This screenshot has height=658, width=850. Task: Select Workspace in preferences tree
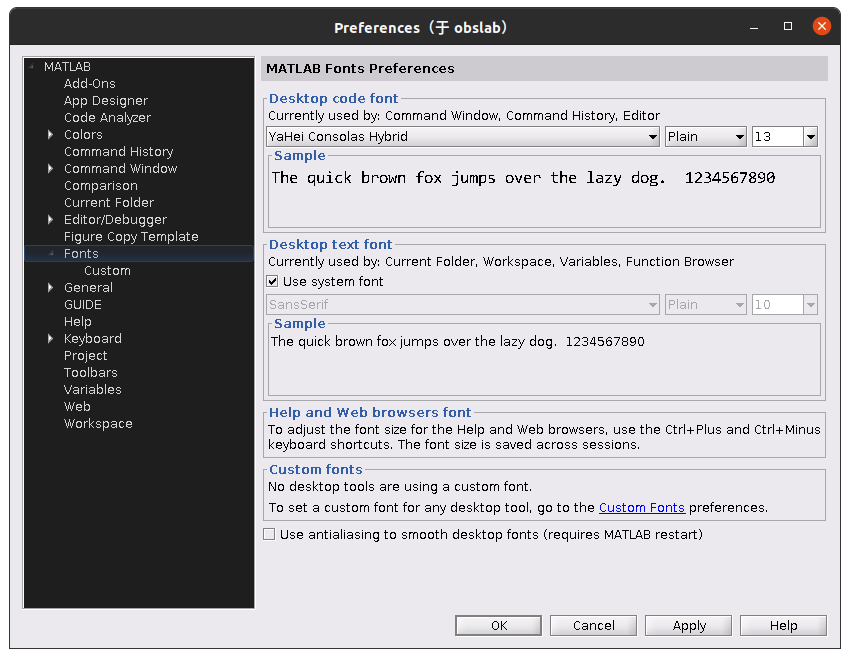click(98, 423)
